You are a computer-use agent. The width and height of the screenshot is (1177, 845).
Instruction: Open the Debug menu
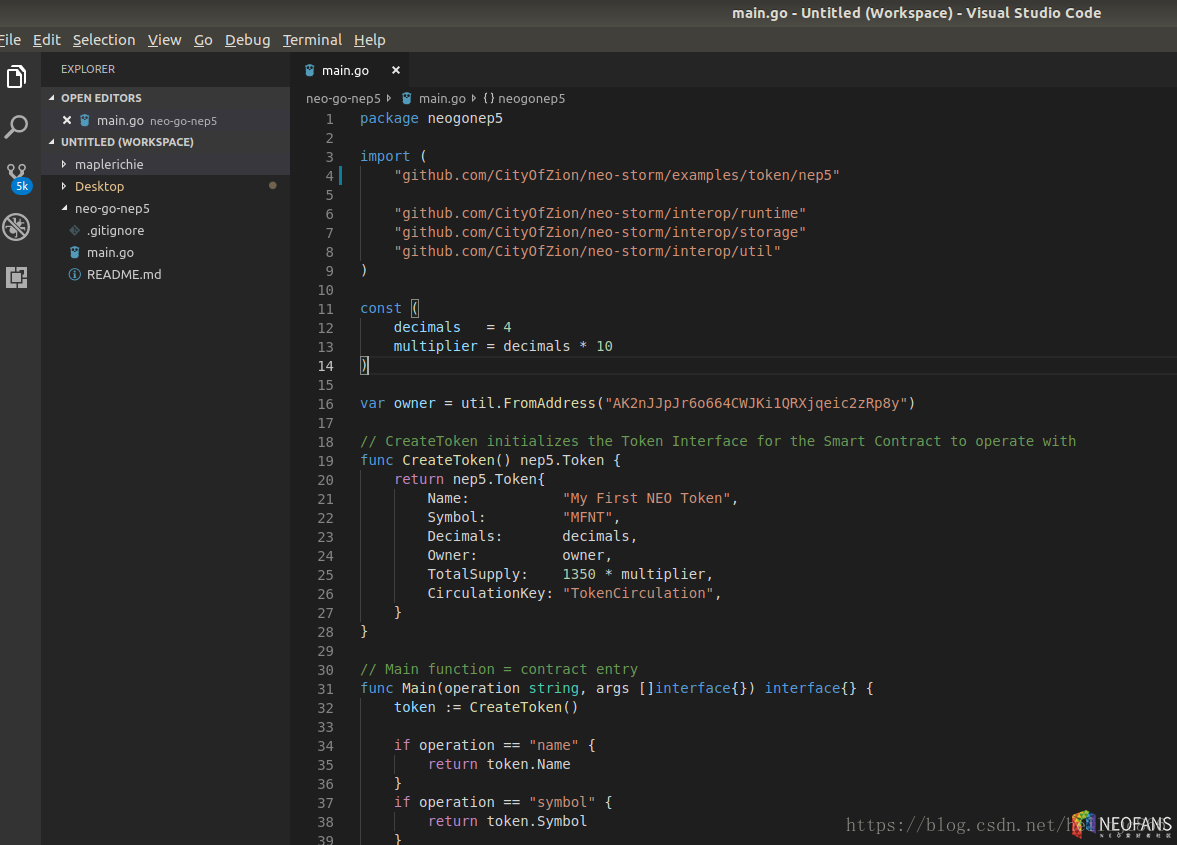point(248,40)
